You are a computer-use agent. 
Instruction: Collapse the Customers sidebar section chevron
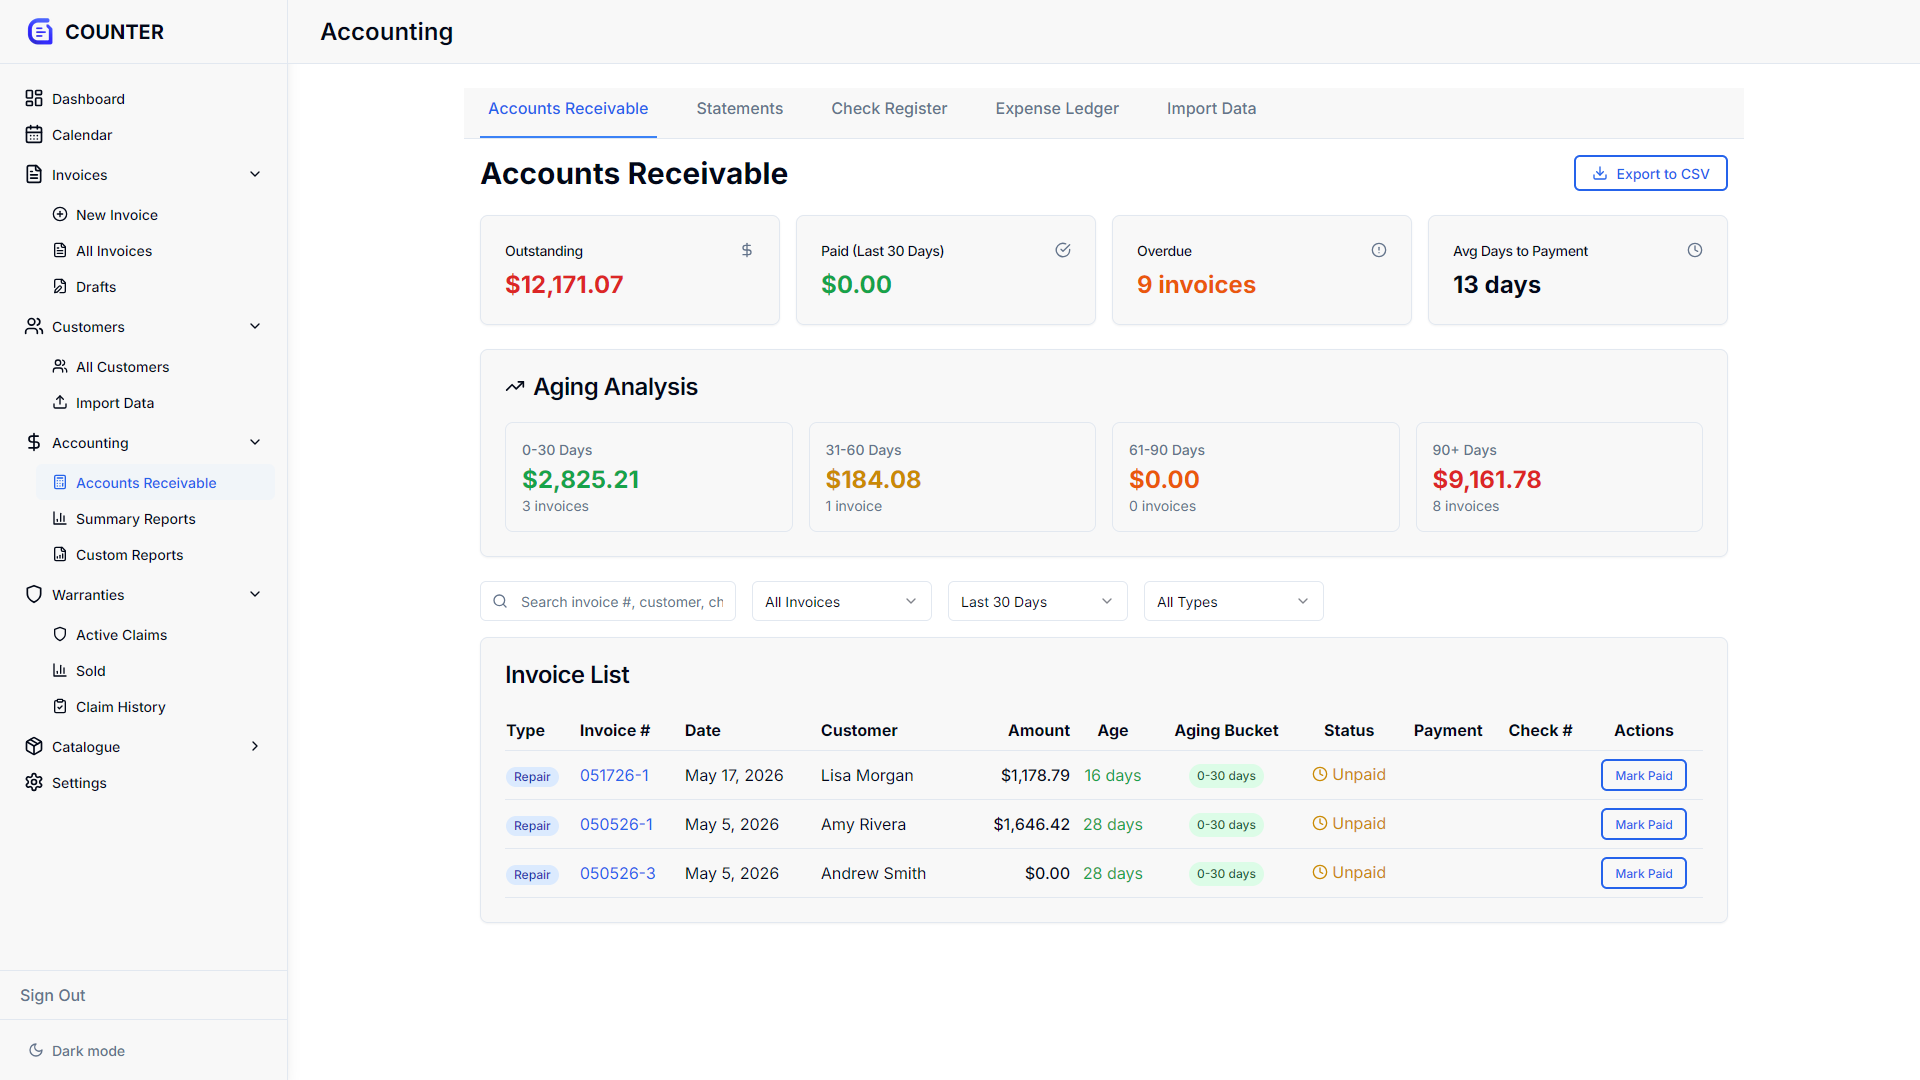[x=255, y=326]
